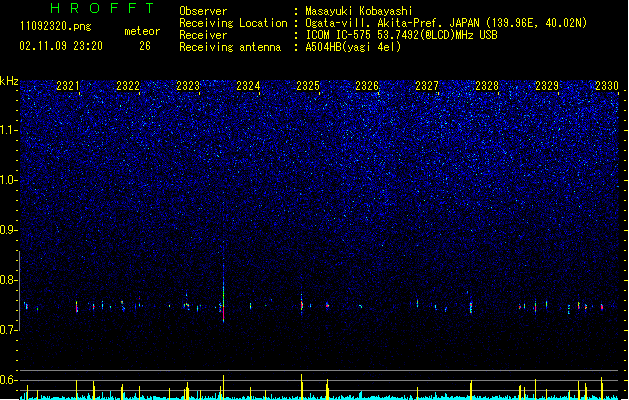Select the filename 11092320.png

pos(56,26)
